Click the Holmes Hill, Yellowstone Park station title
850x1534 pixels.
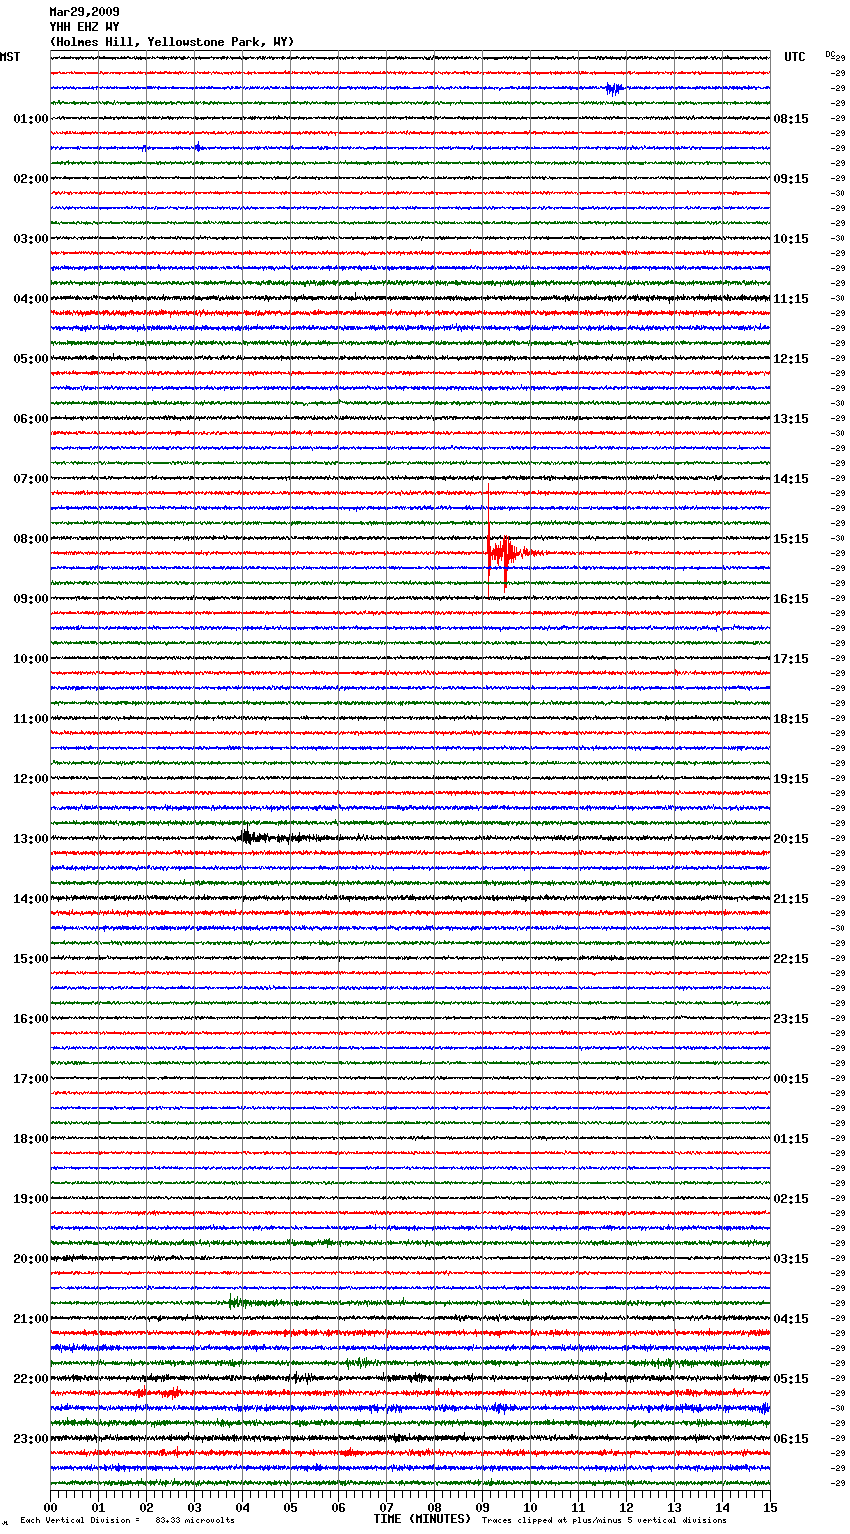pos(172,42)
